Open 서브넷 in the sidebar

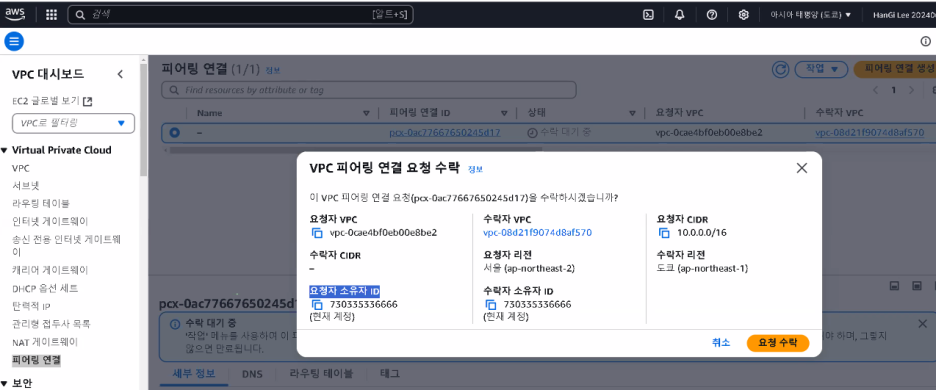point(26,186)
